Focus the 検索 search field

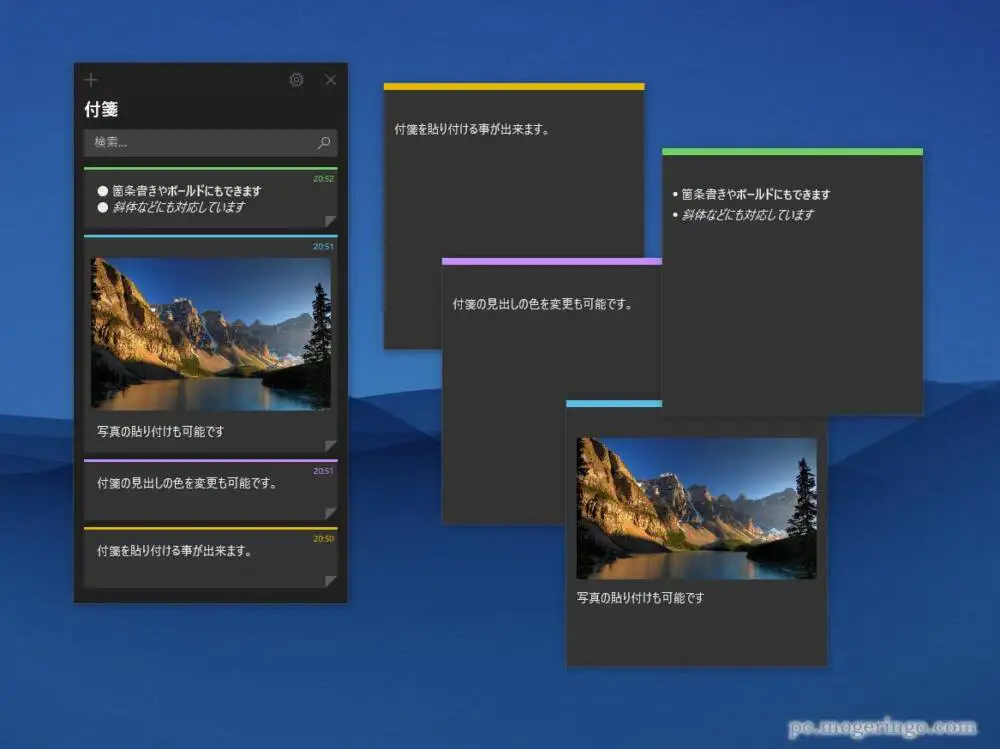click(200, 143)
